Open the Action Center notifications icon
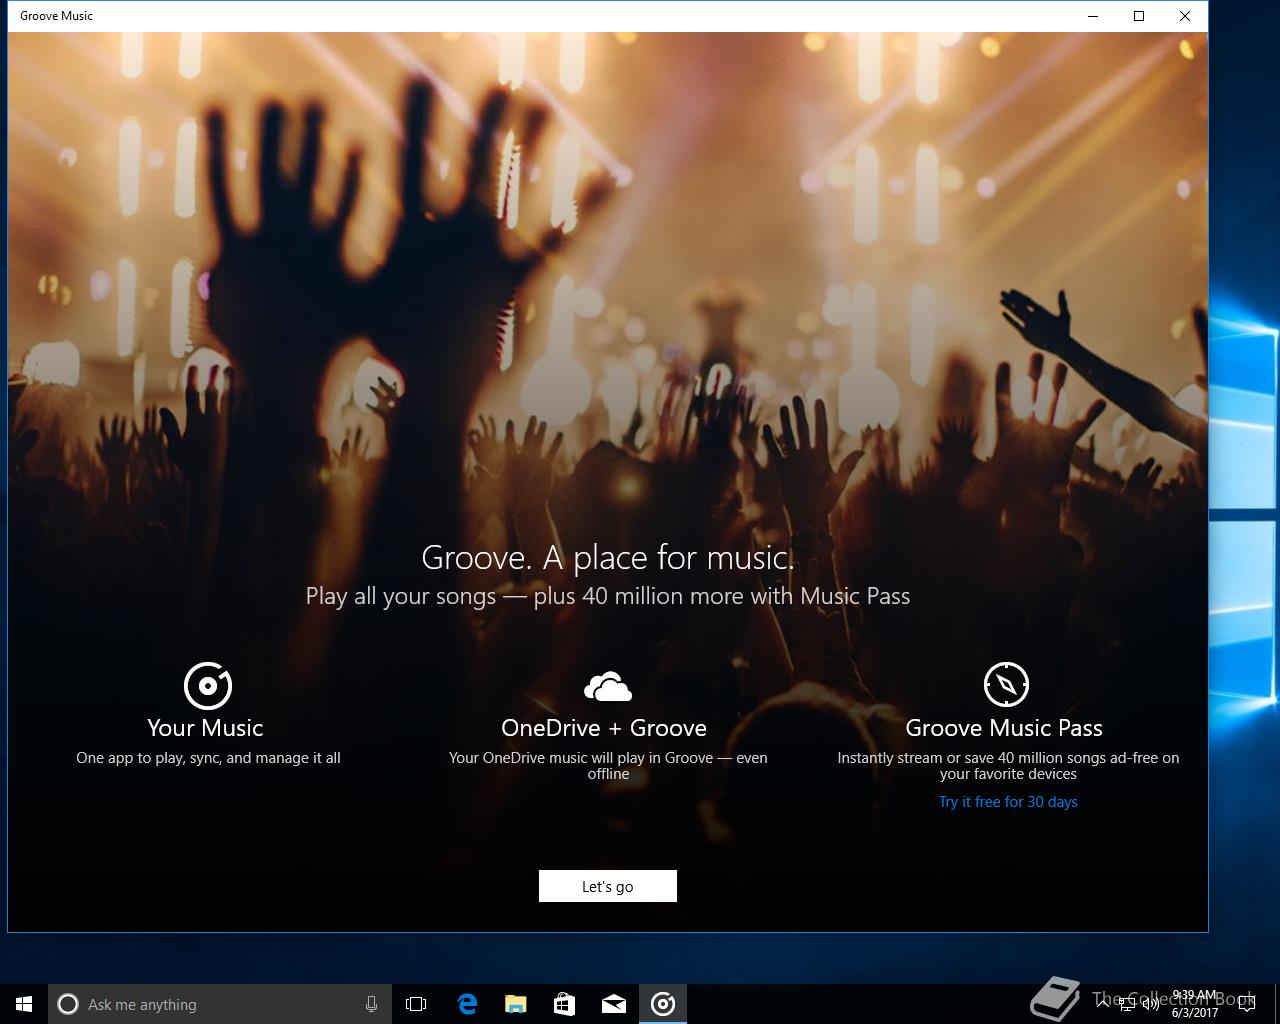The width and height of the screenshot is (1280, 1024). click(1247, 1004)
